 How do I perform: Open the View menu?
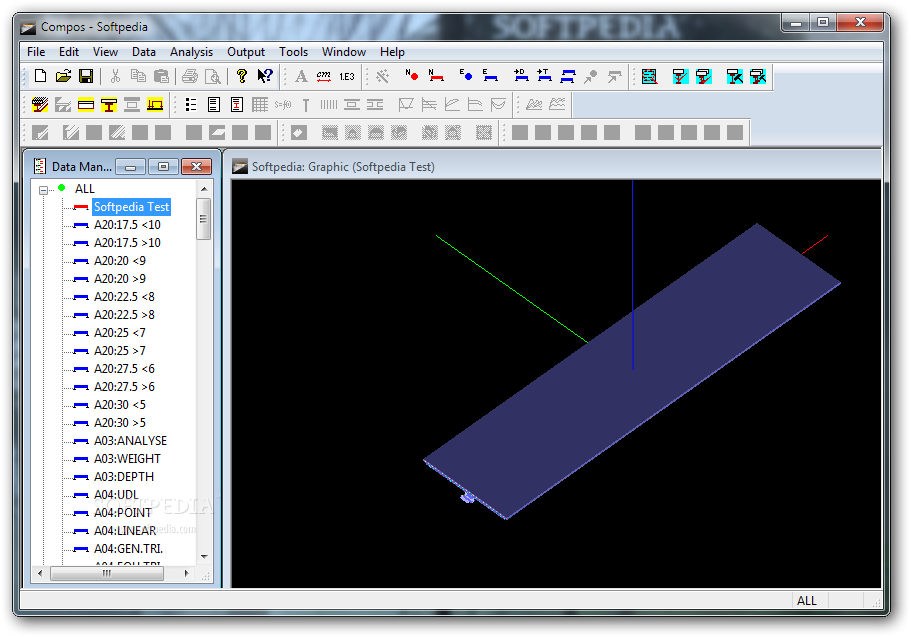(105, 52)
